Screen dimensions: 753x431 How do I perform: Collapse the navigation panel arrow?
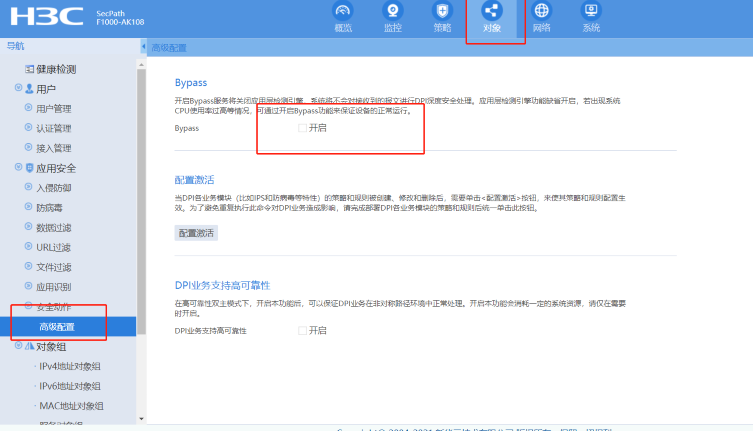pos(143,47)
